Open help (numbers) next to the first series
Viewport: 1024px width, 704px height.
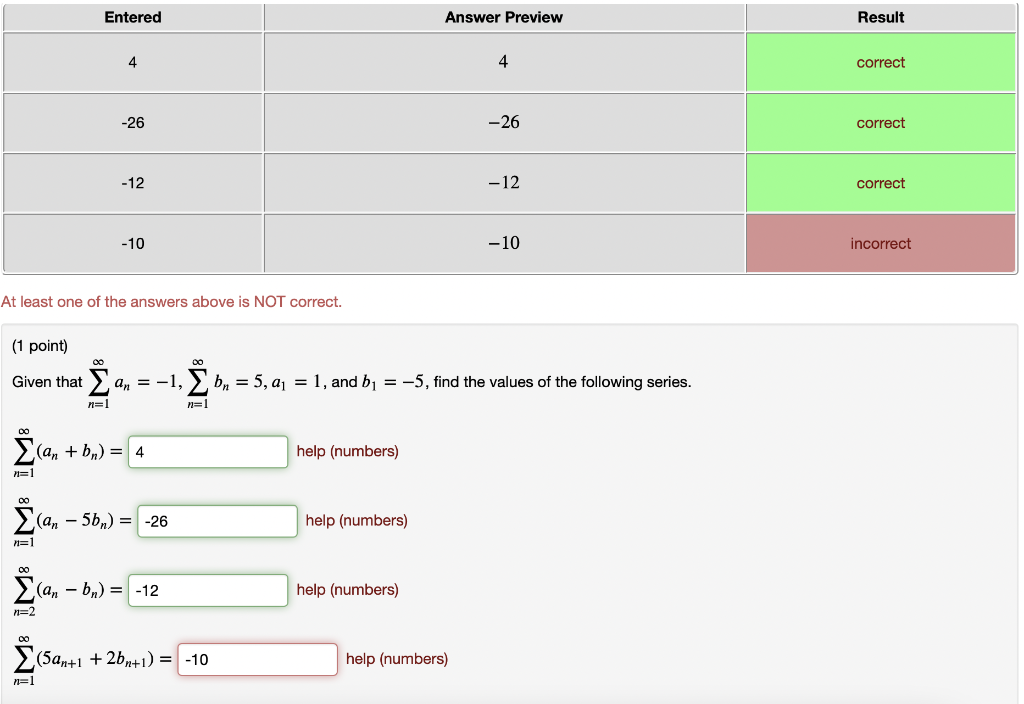coord(347,451)
